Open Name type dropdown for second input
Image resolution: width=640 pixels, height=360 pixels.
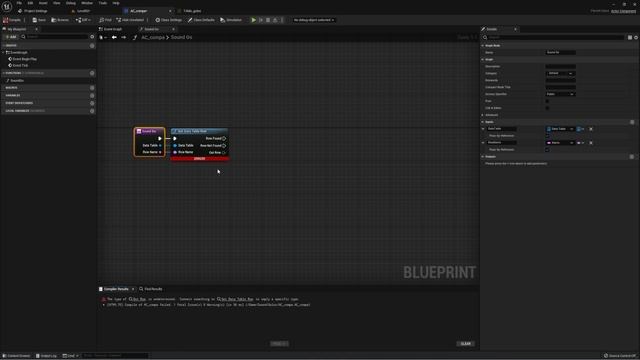coord(560,143)
